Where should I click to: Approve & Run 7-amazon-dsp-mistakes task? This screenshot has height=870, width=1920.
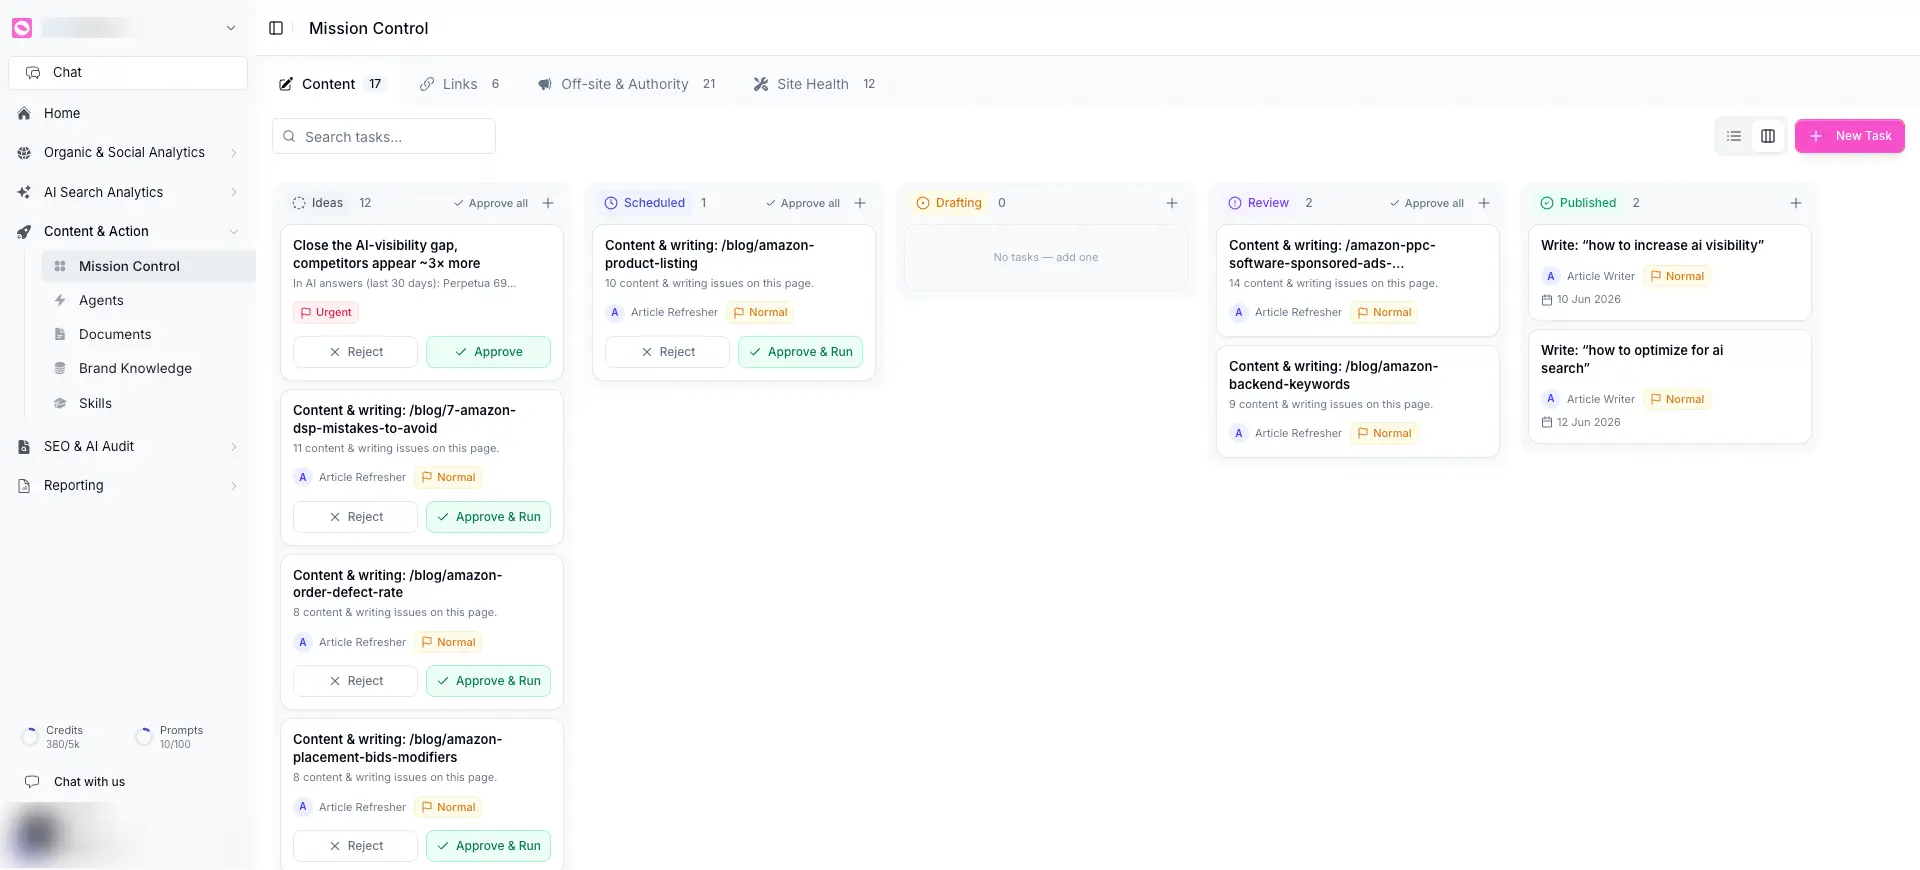click(x=488, y=517)
